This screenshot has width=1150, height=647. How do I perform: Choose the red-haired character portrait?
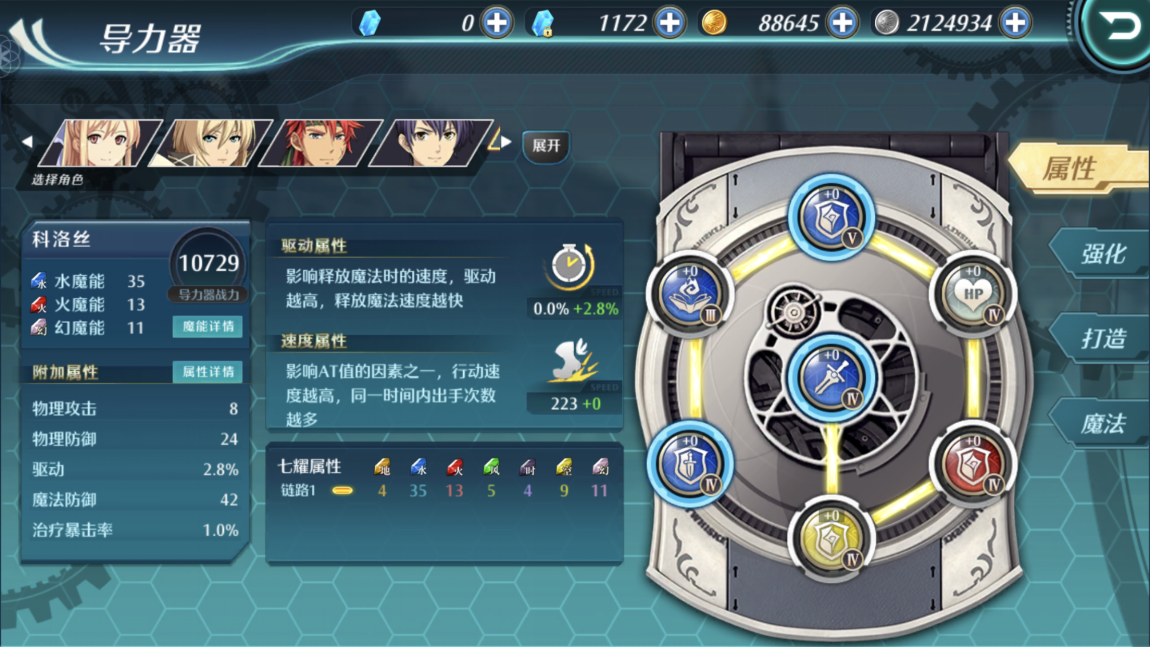point(321,143)
